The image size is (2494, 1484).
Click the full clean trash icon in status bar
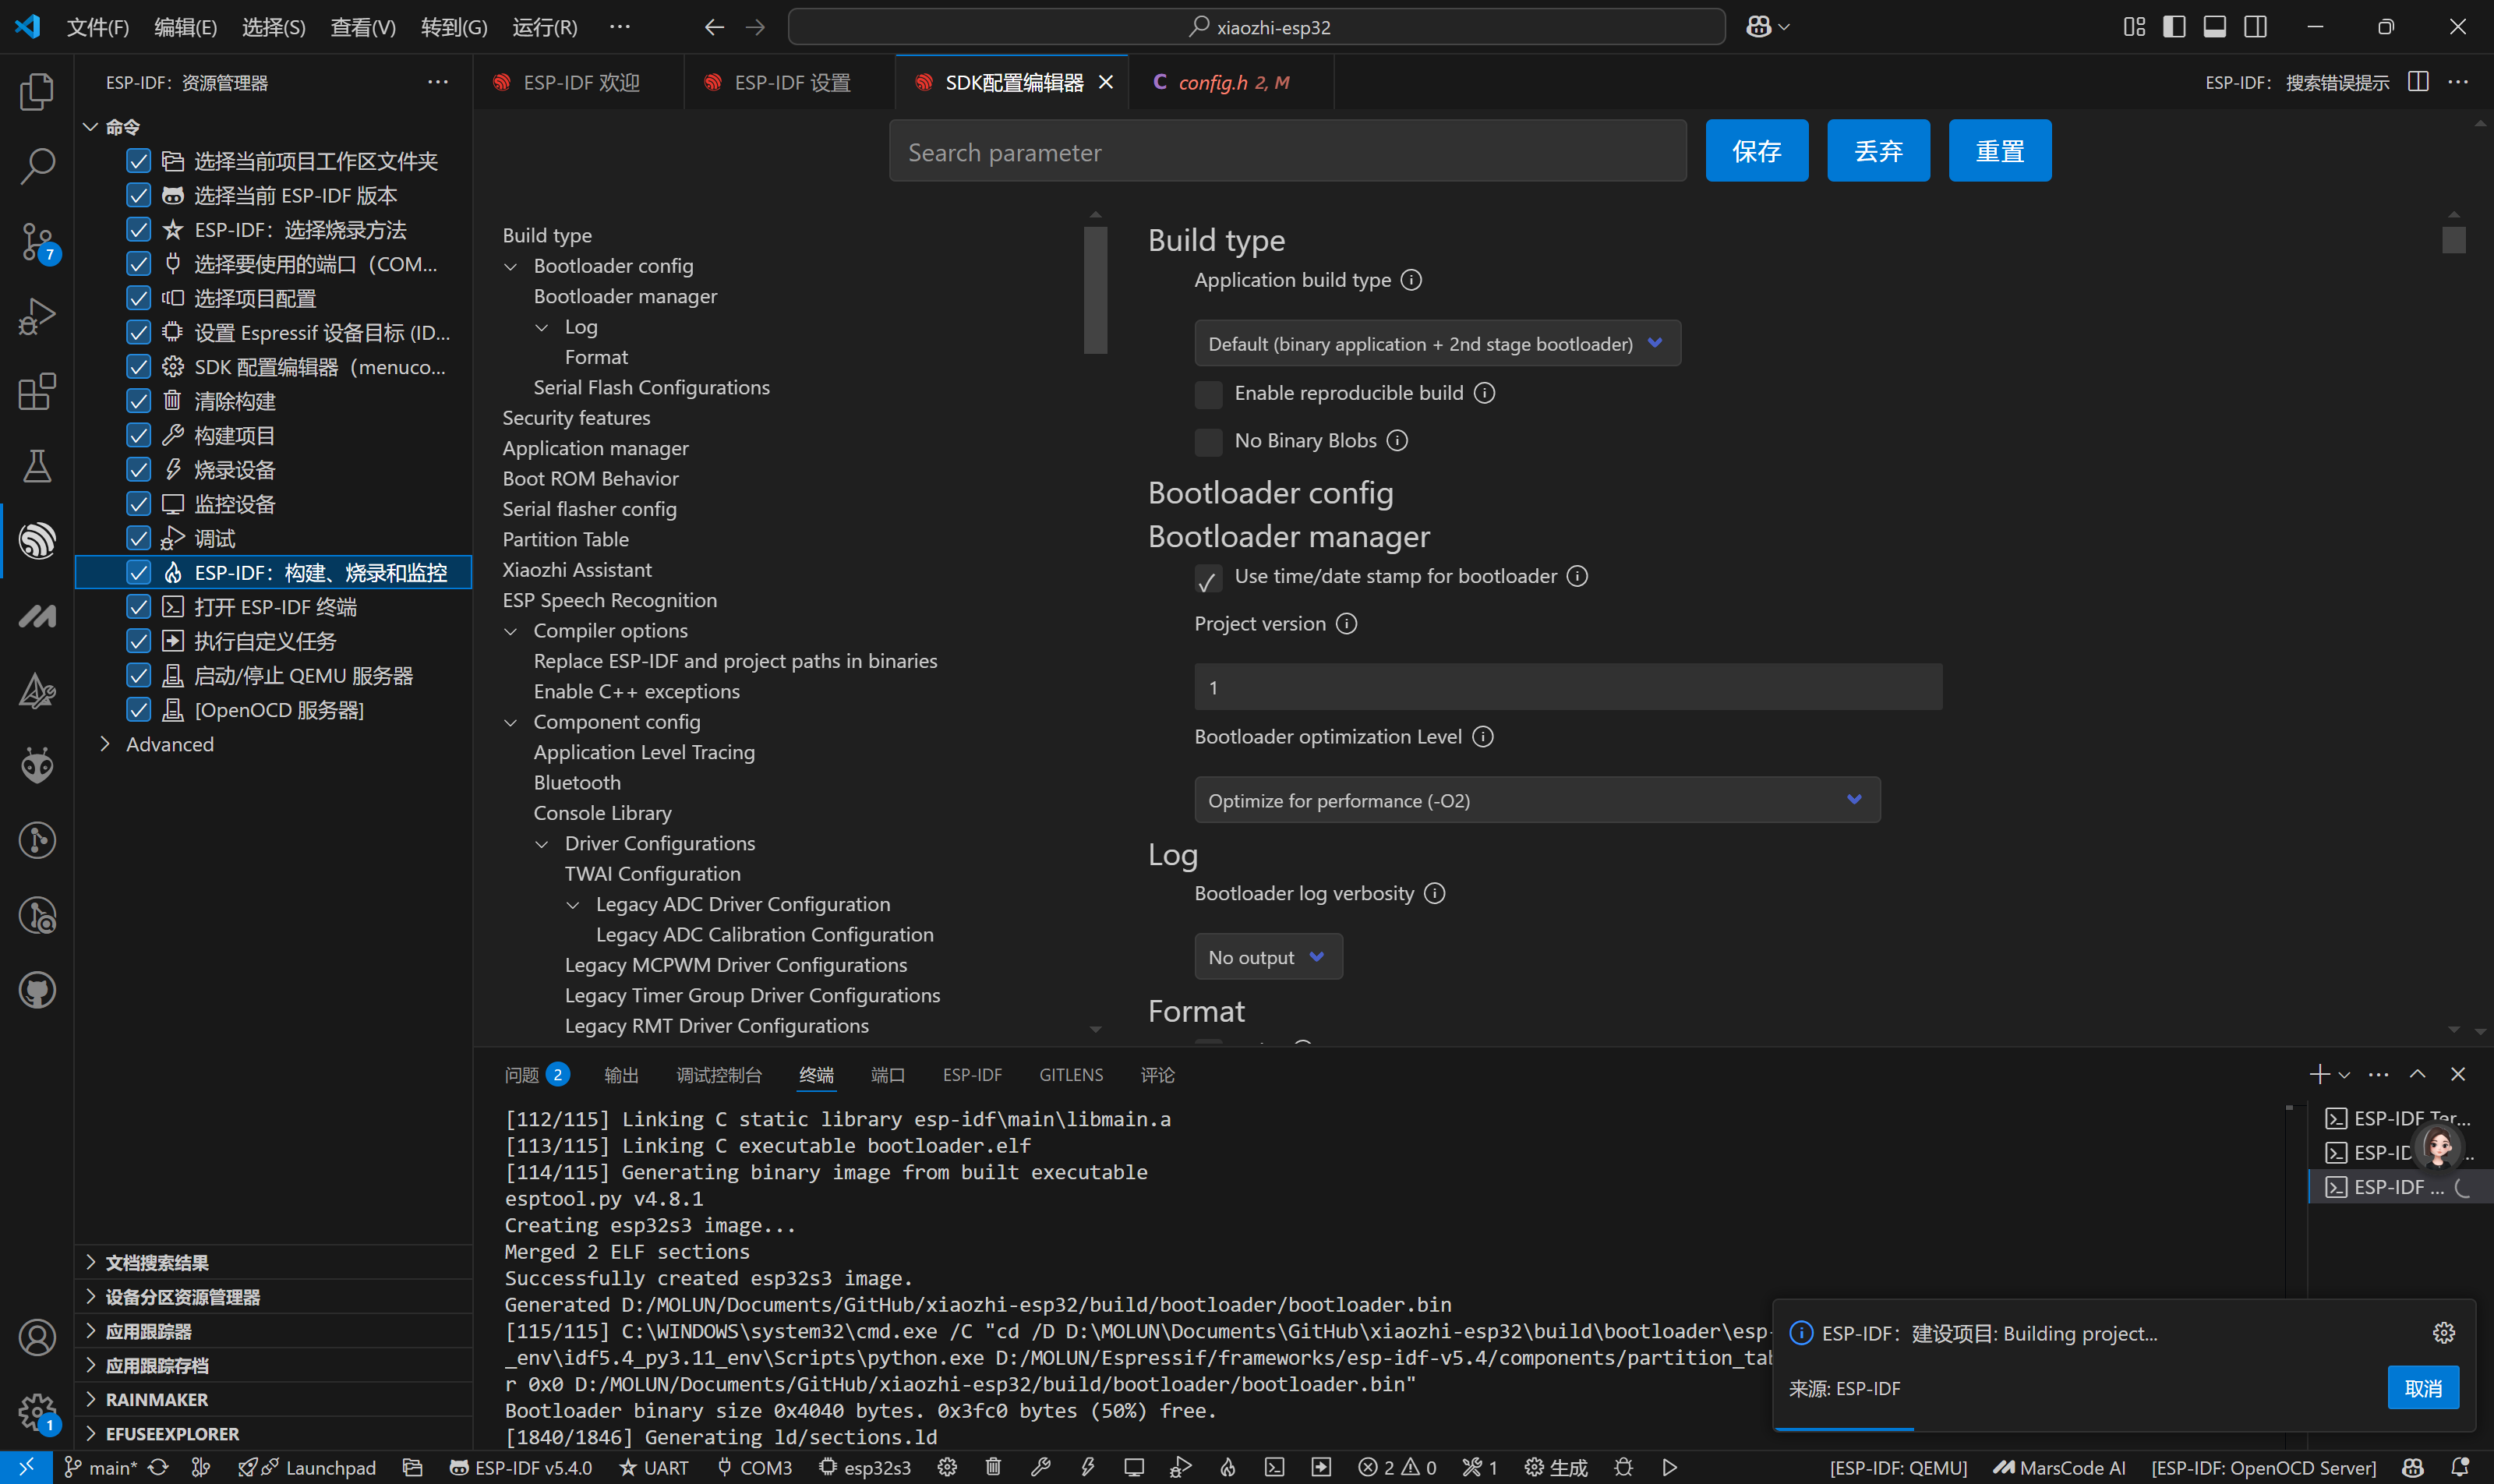993,1467
